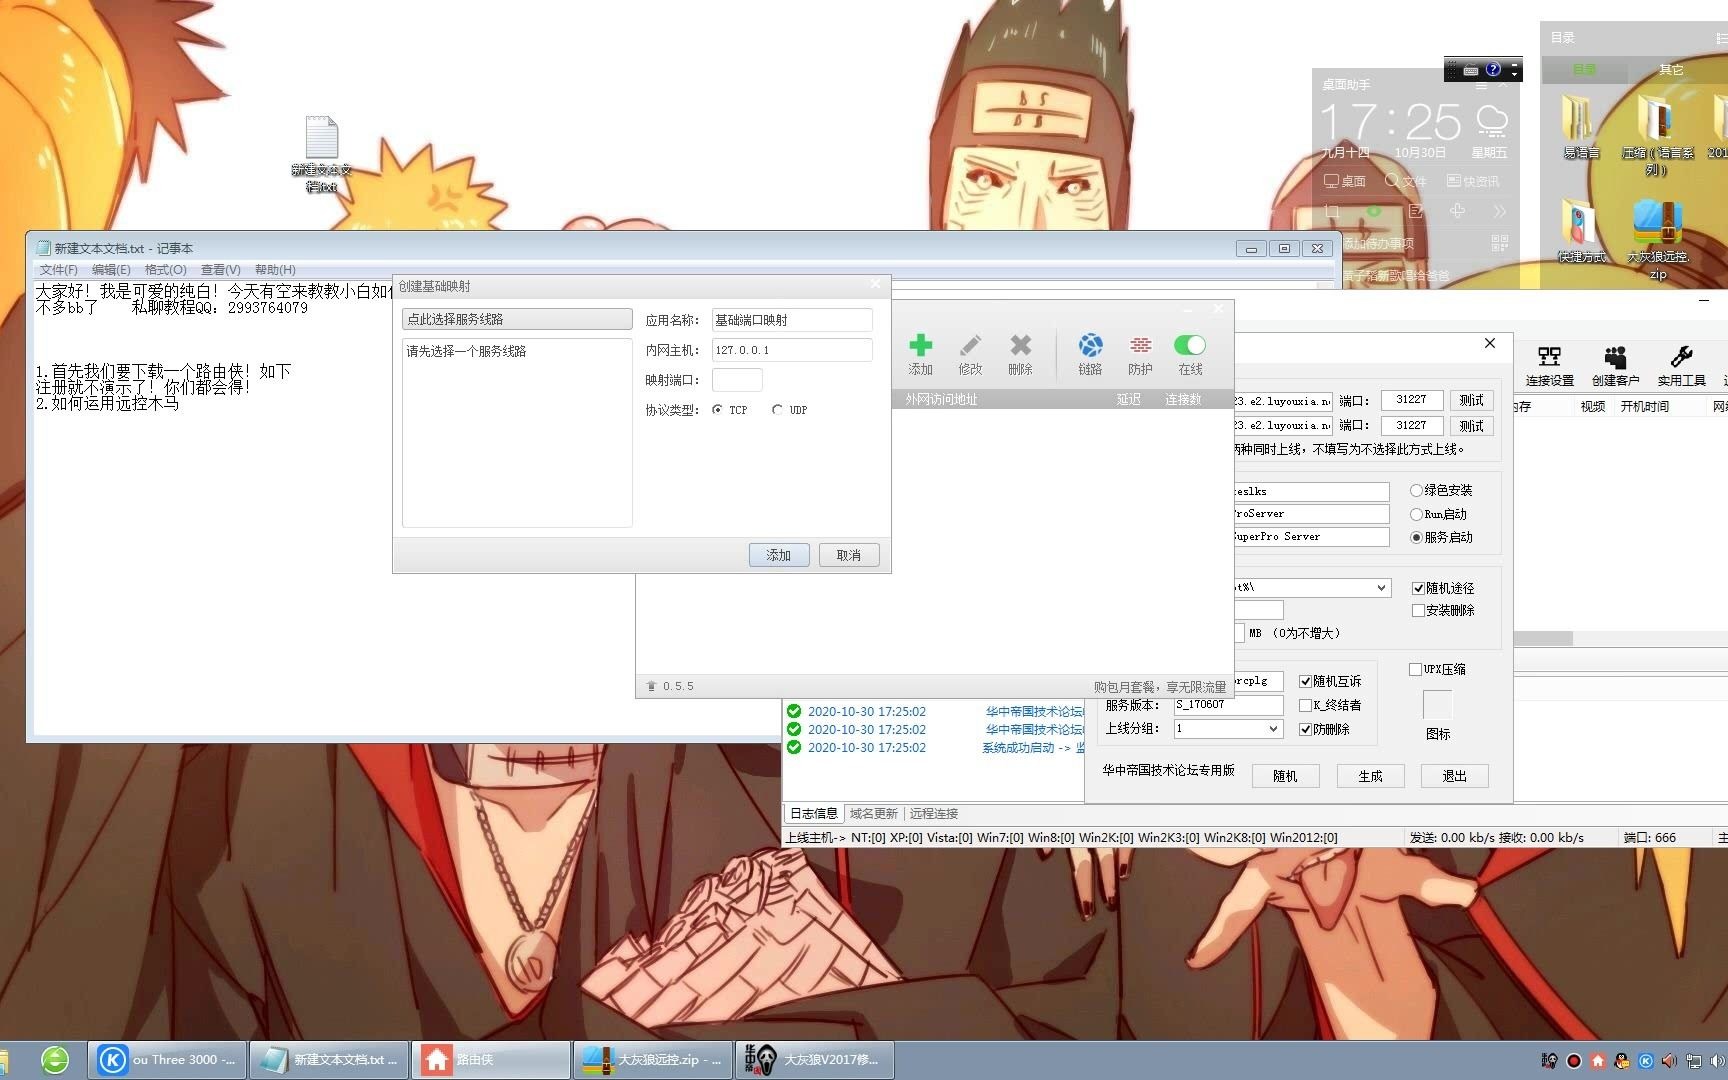Open the 编辑(E) menu in Notepad
The image size is (1728, 1080).
[x=111, y=270]
